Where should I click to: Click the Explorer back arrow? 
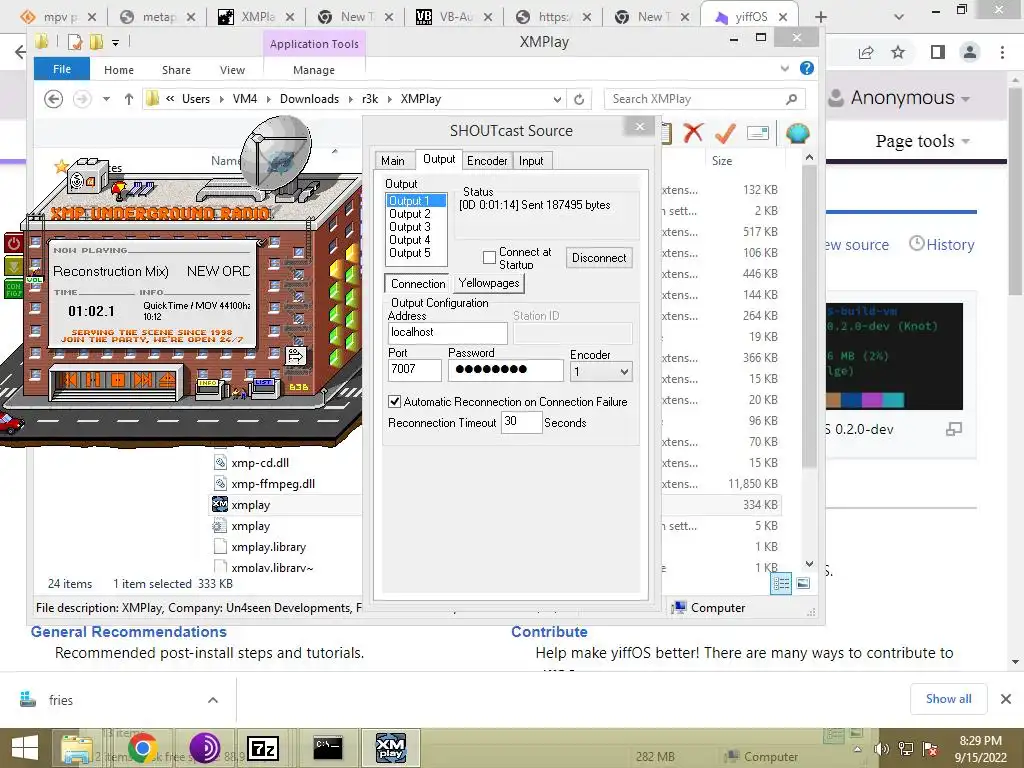click(x=54, y=99)
